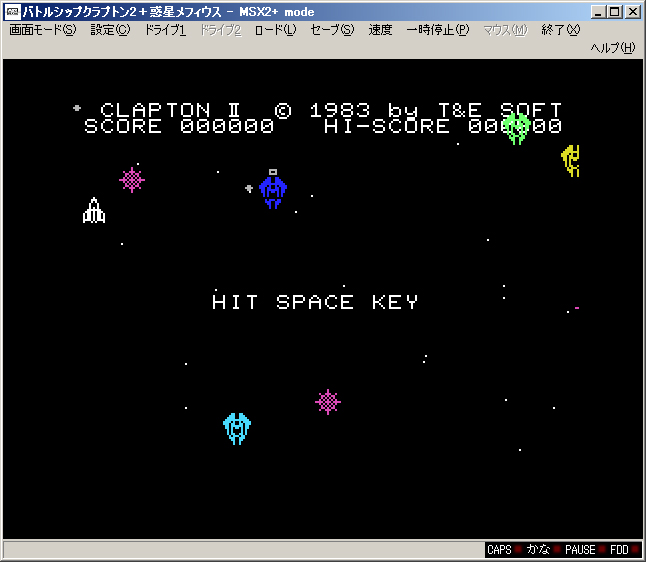Click 一時停止(P) to pause emulation
This screenshot has width=646, height=562.
(x=437, y=30)
